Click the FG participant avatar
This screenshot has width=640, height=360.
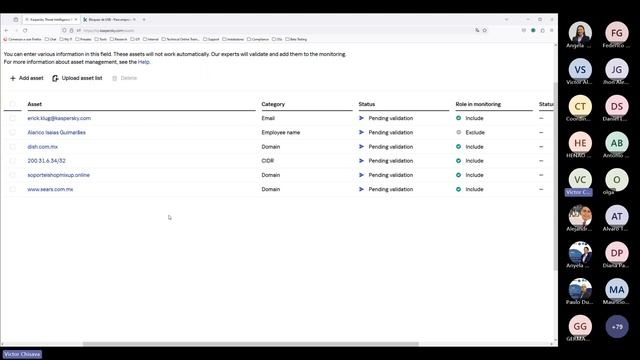(x=617, y=33)
